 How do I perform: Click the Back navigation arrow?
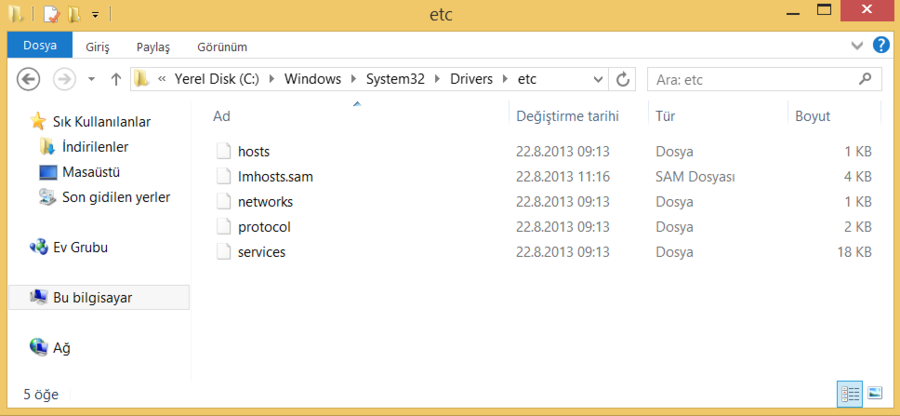coord(28,78)
